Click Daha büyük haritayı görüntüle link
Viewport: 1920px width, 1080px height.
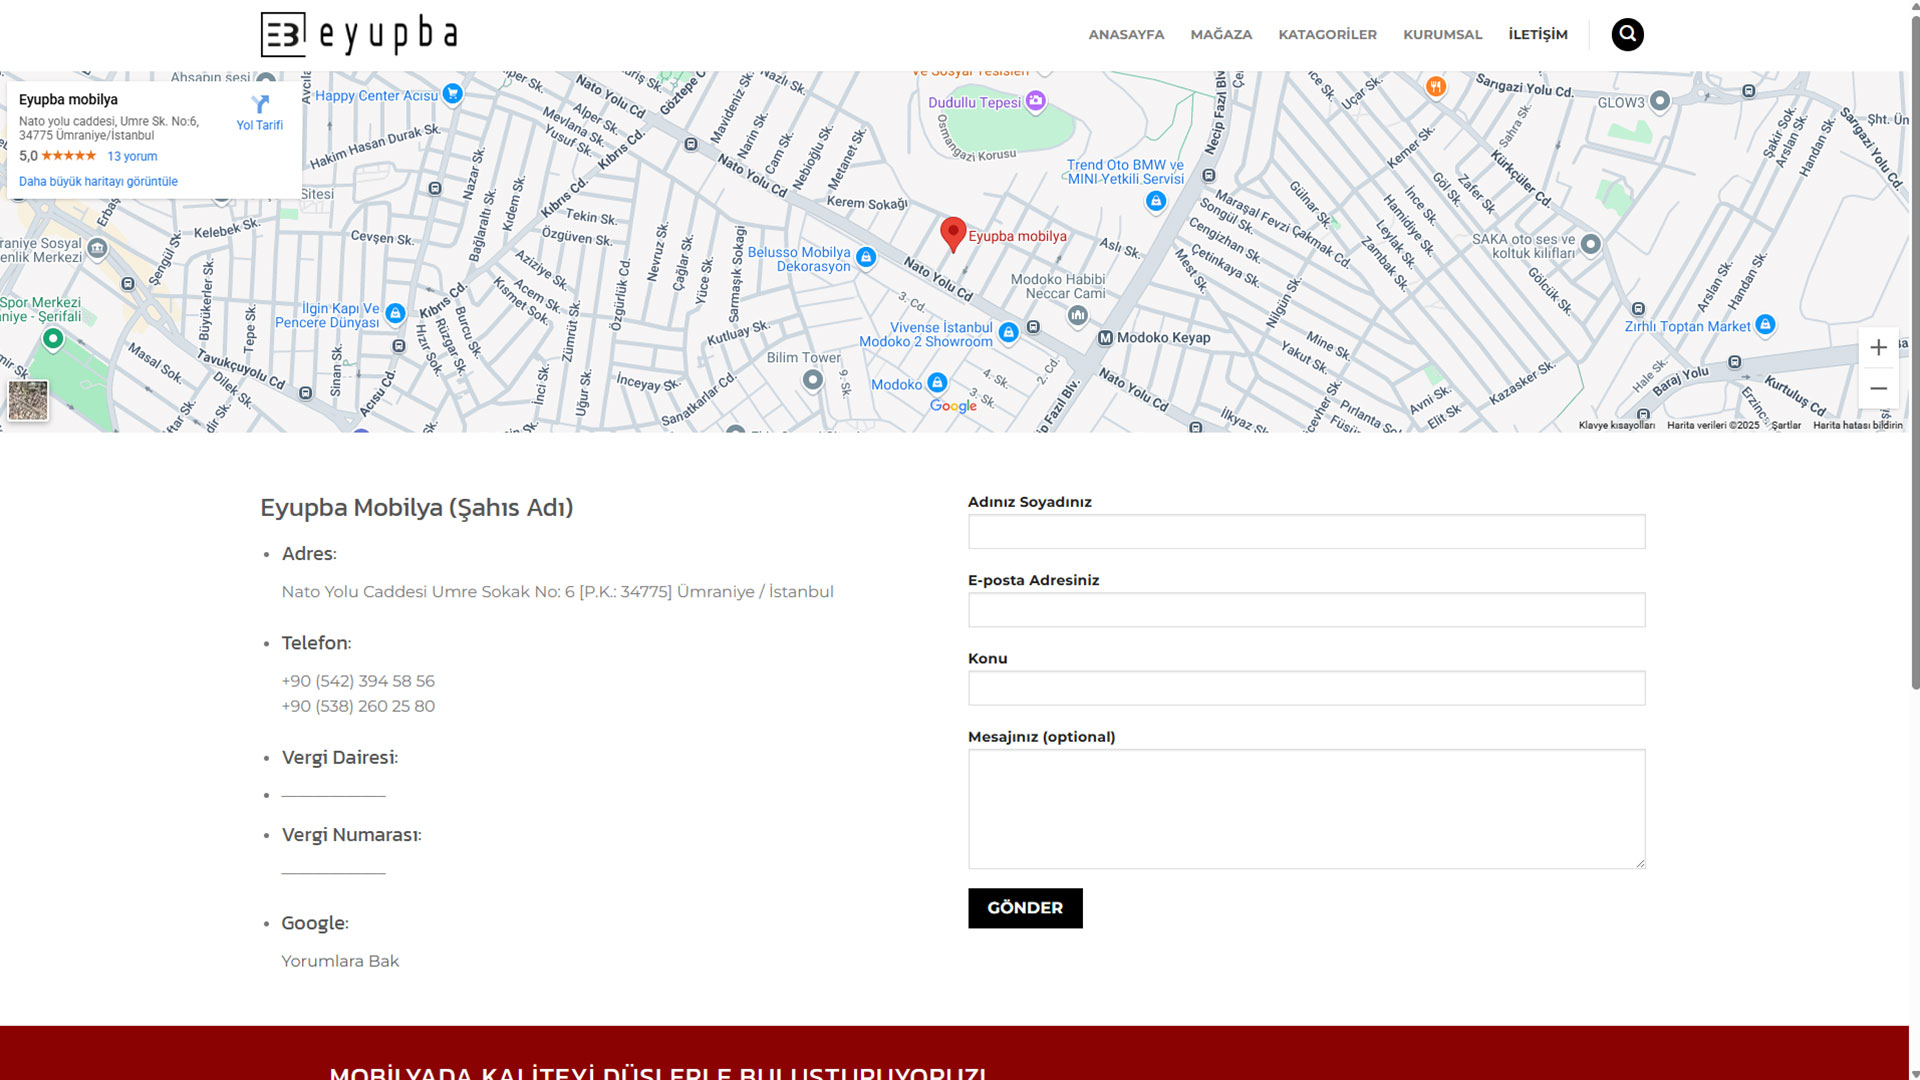pyautogui.click(x=98, y=182)
